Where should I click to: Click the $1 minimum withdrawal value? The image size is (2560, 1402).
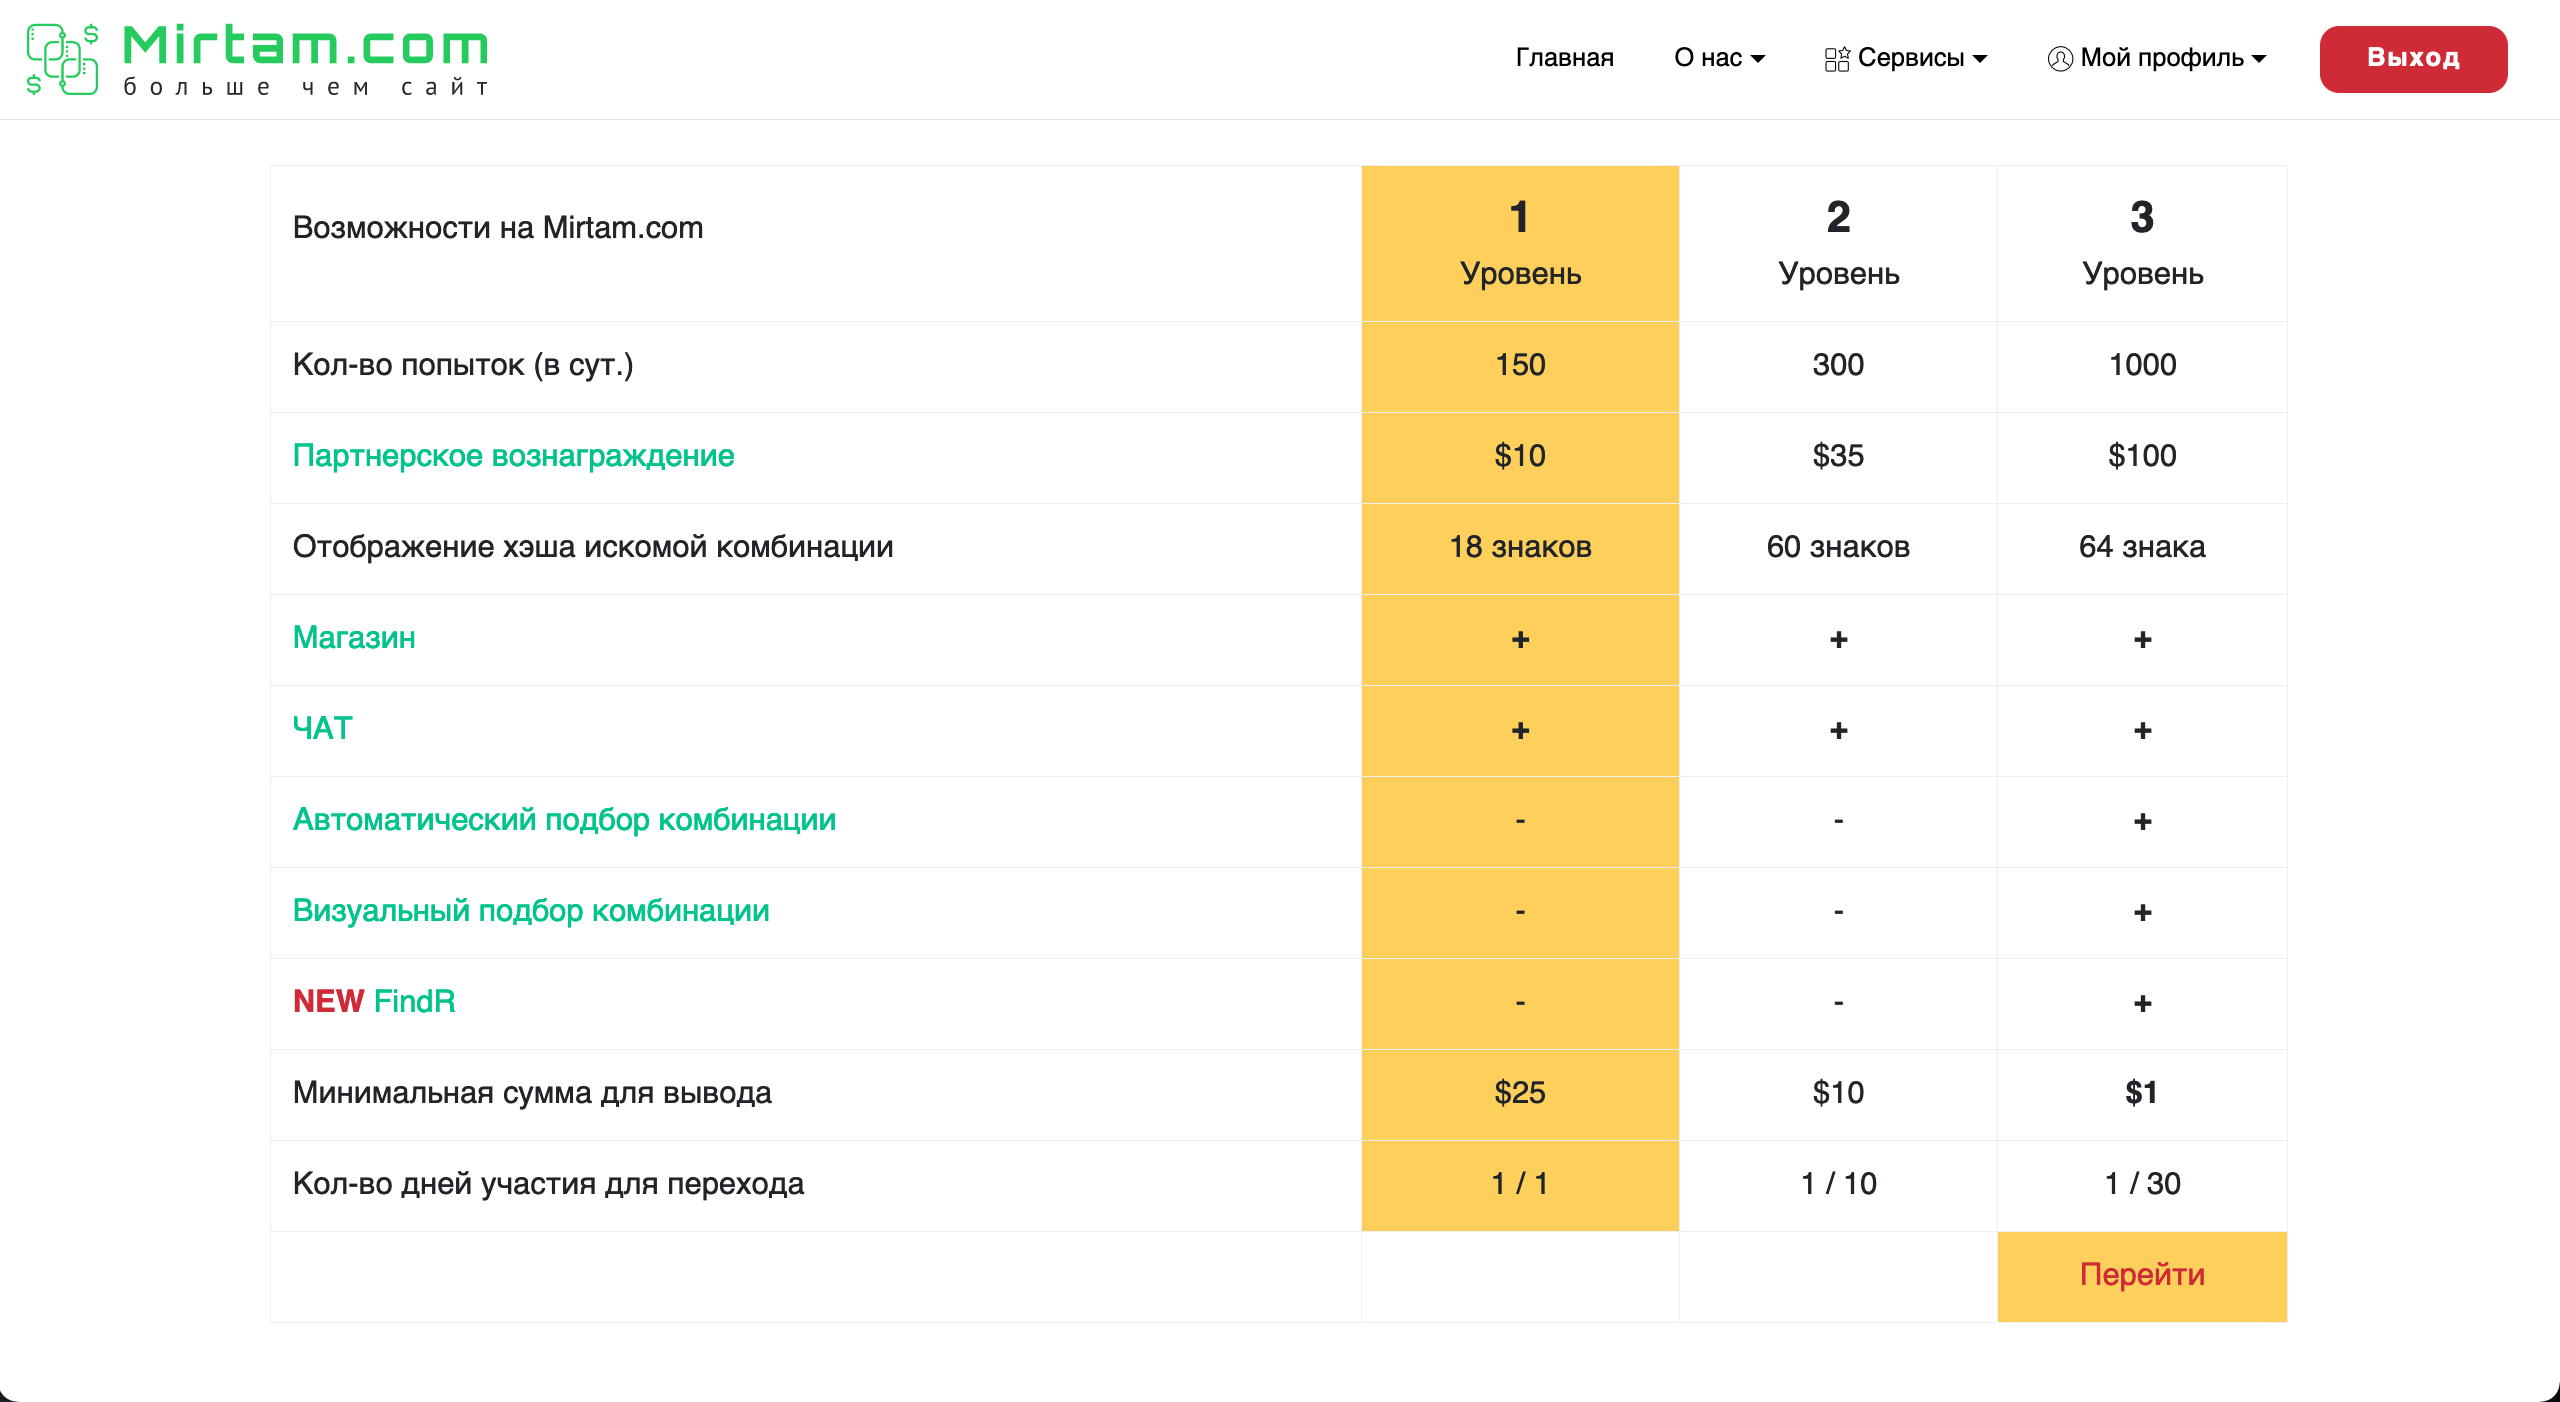pos(2142,1093)
